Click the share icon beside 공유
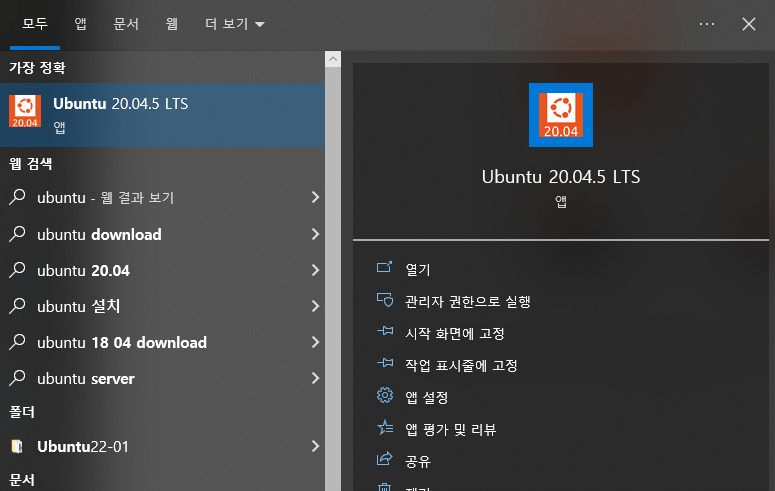The width and height of the screenshot is (775, 491). (x=385, y=459)
